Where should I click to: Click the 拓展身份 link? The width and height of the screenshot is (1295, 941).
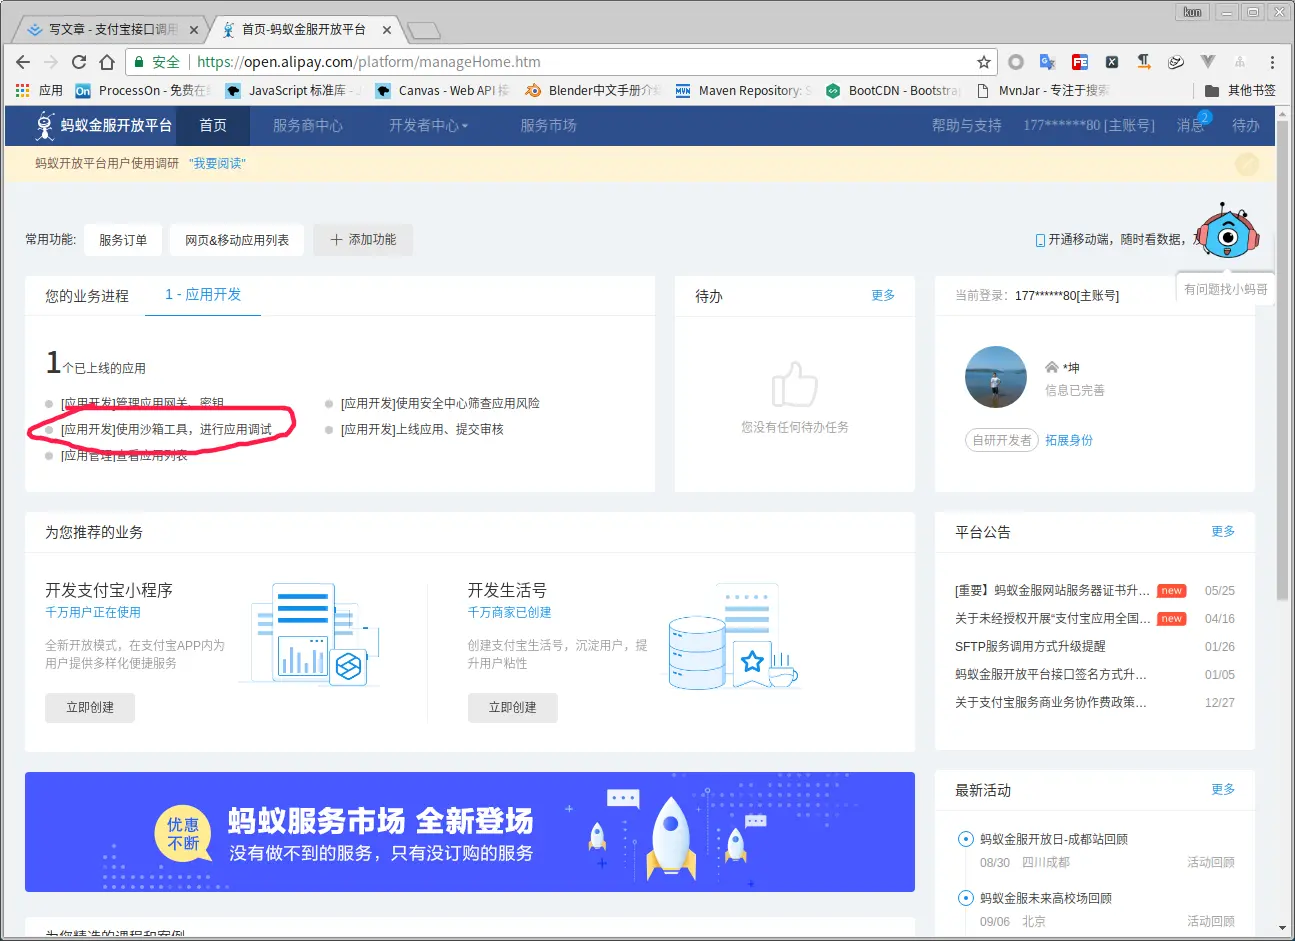click(x=1069, y=440)
